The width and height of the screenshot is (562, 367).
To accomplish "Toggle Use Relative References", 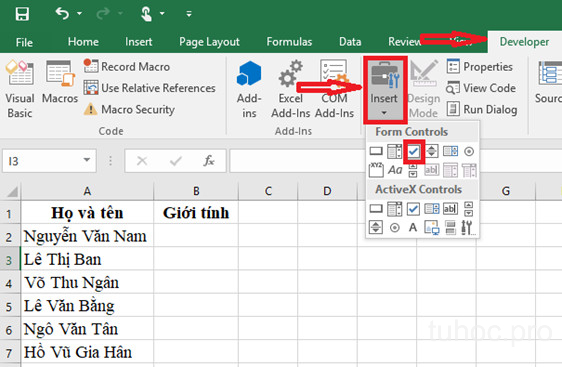I will point(149,88).
